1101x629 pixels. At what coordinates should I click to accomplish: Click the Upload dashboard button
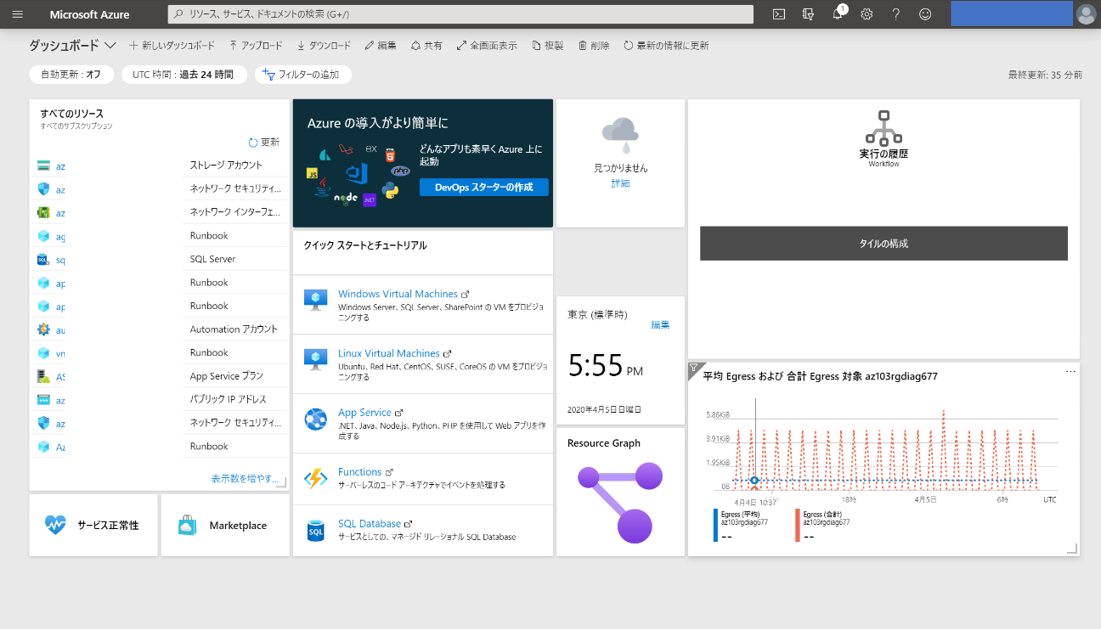pos(256,46)
